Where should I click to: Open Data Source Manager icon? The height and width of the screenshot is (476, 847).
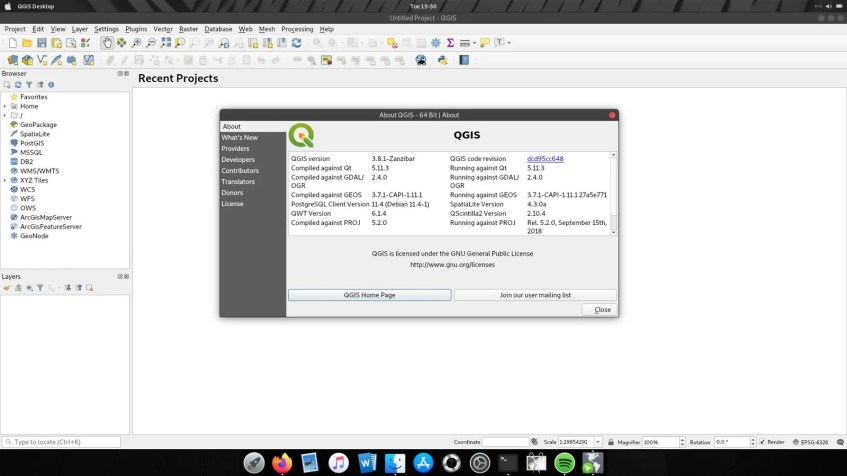pyautogui.click(x=12, y=60)
